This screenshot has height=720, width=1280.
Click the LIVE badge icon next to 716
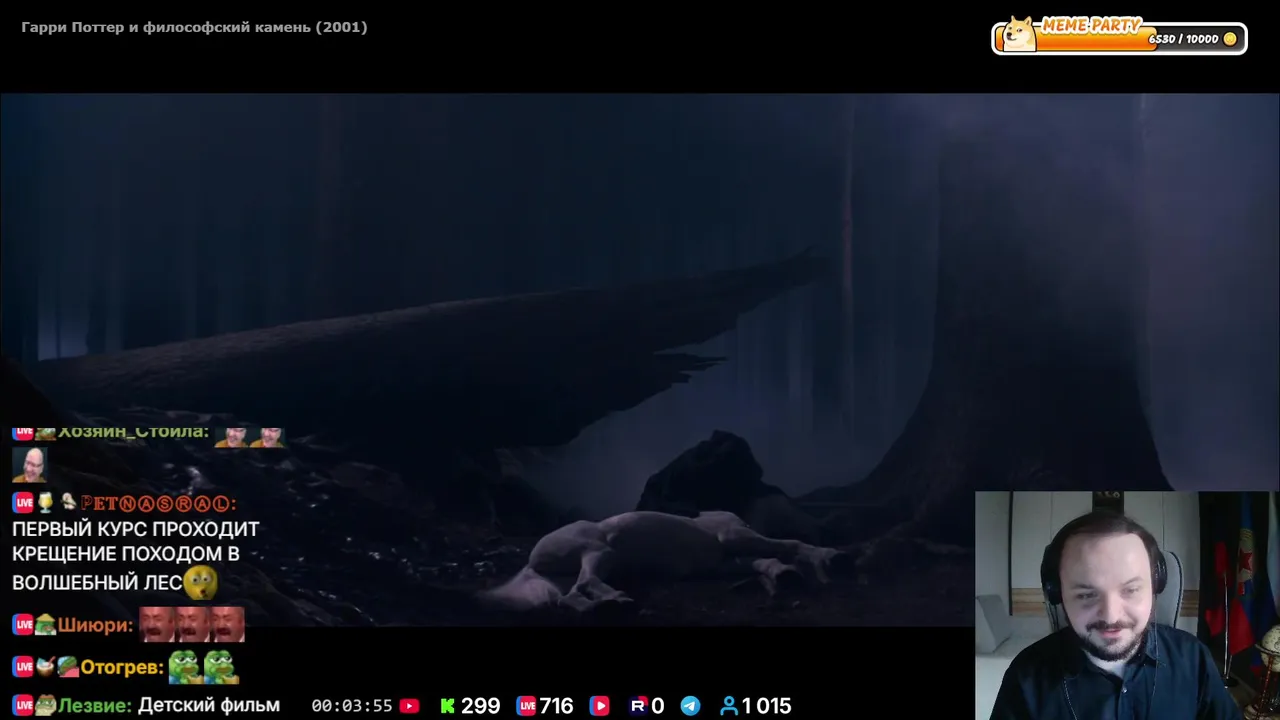(527, 706)
